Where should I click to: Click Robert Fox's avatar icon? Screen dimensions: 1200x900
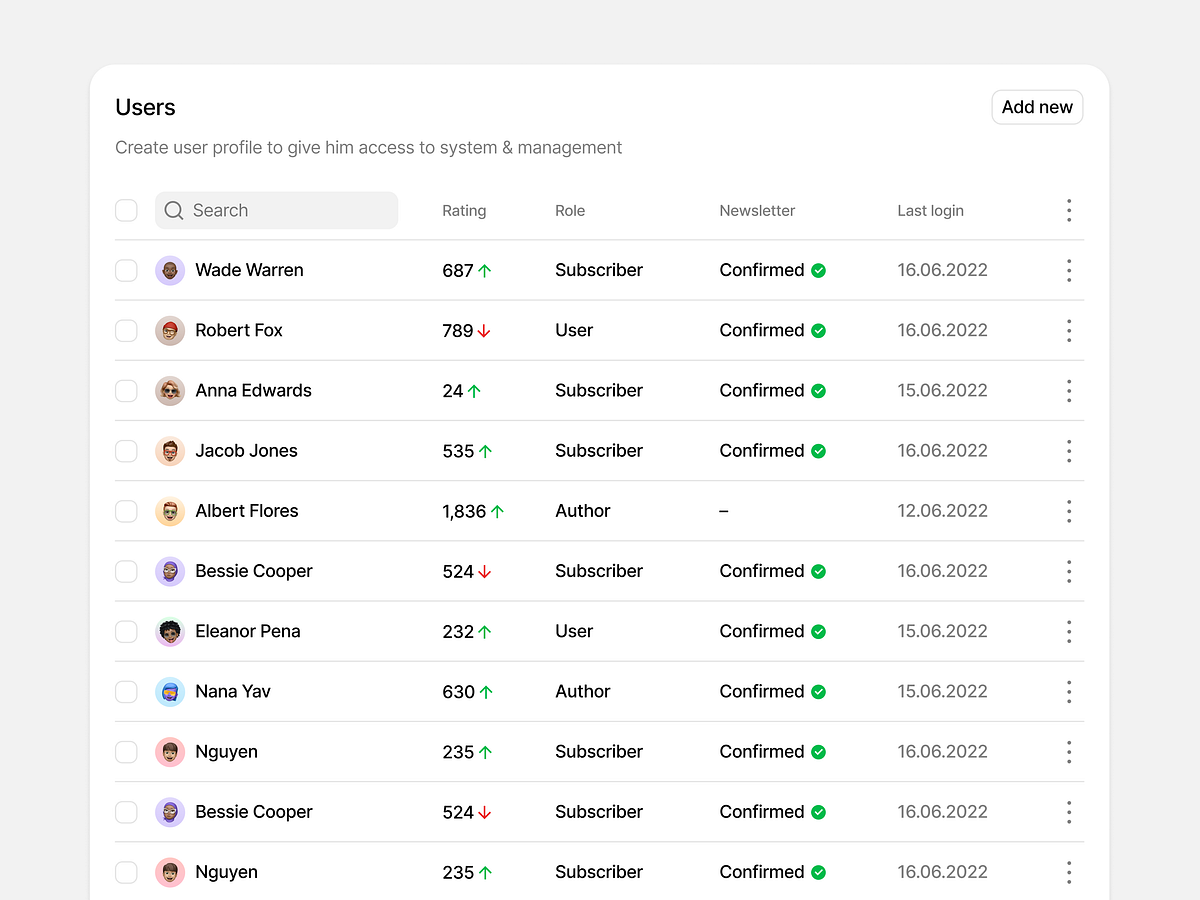tap(170, 331)
